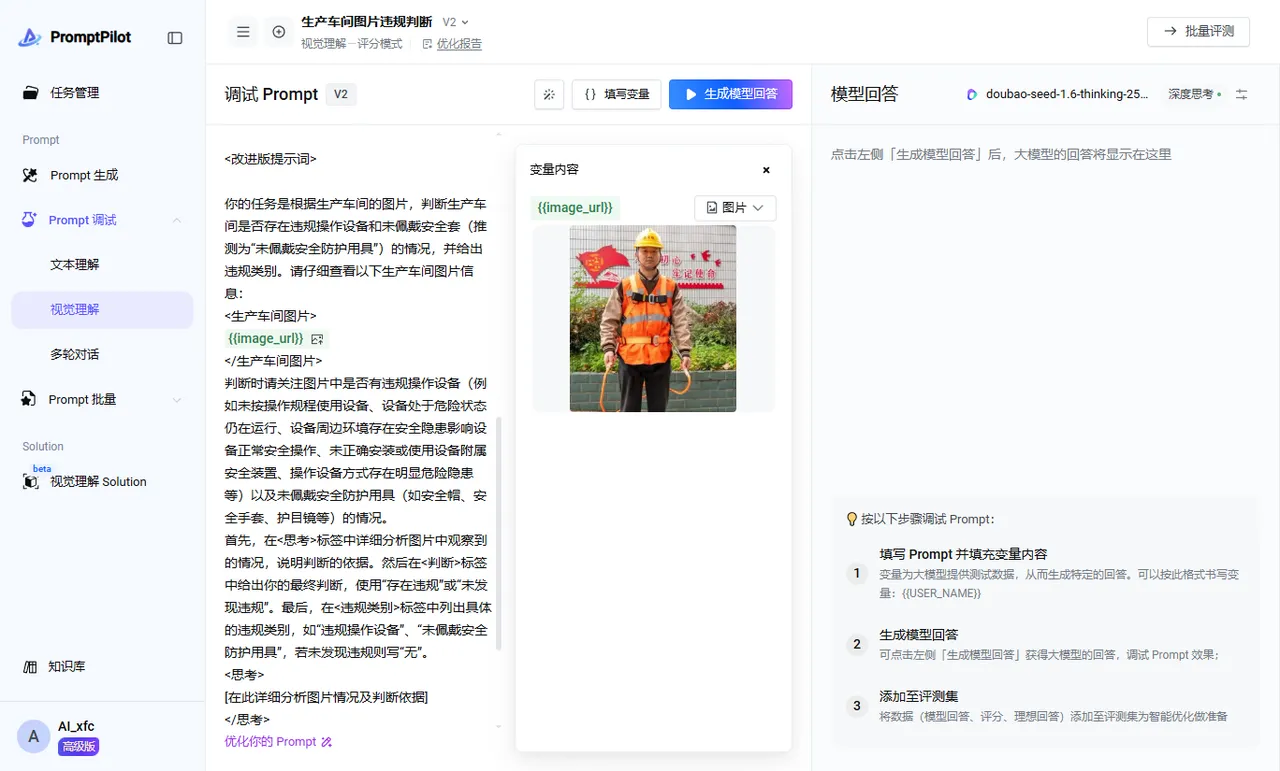Click the blue 生成模型回答 button

731,94
